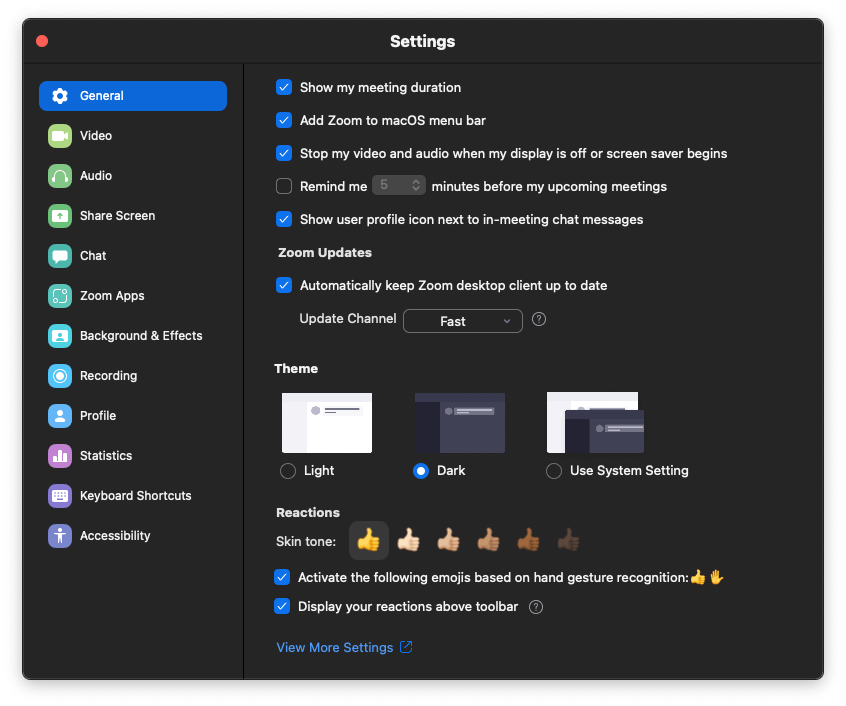846x706 pixels.
Task: Toggle Automatically keep Zoom up to date
Action: [x=284, y=285]
